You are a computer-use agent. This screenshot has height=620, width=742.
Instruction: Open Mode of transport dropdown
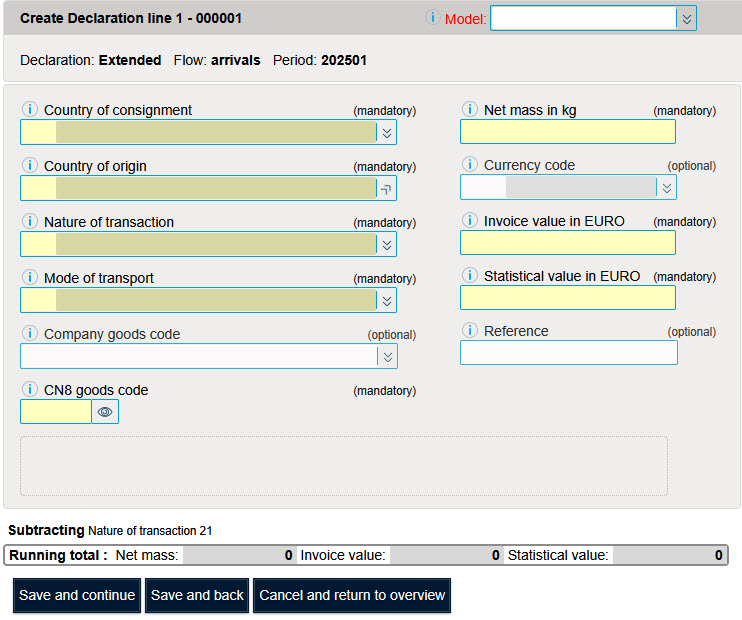[387, 300]
